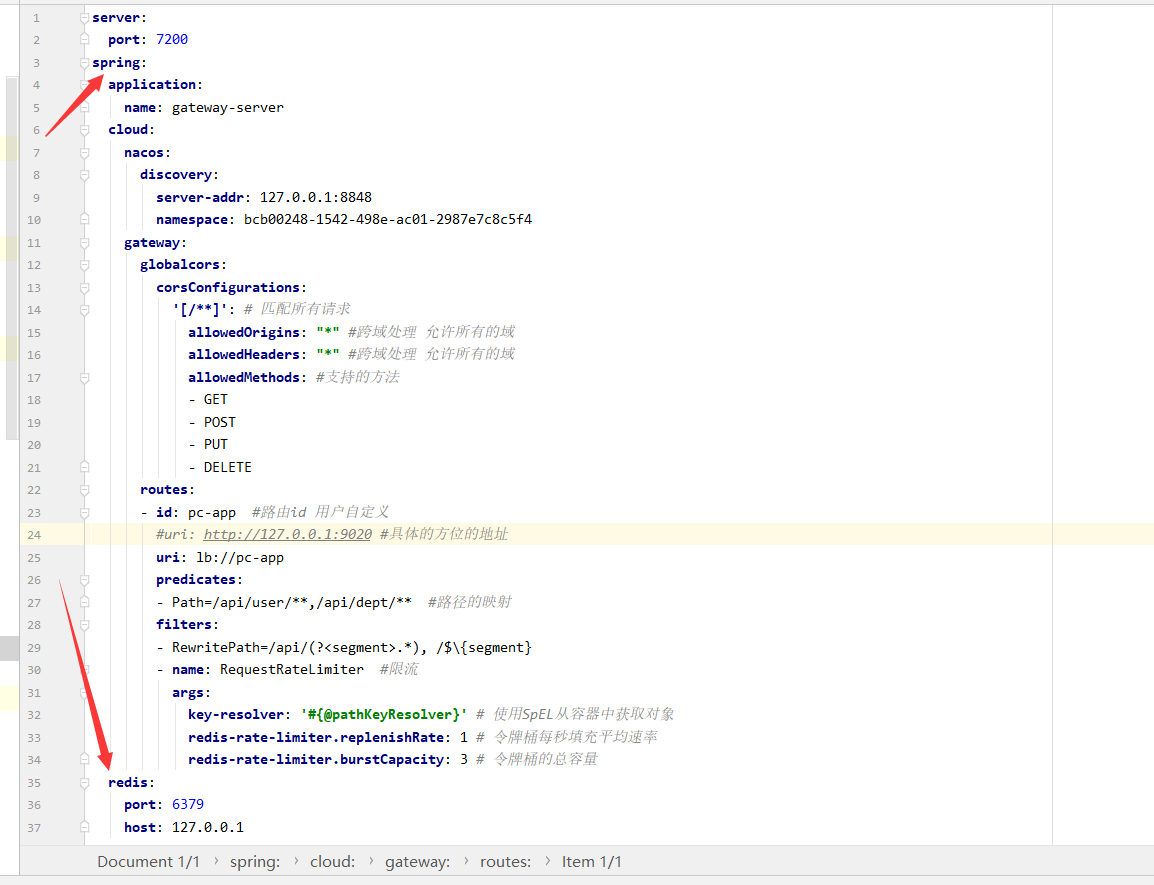Collapse the cloud block fold marker
Viewport: 1154px width, 885px height.
point(85,130)
